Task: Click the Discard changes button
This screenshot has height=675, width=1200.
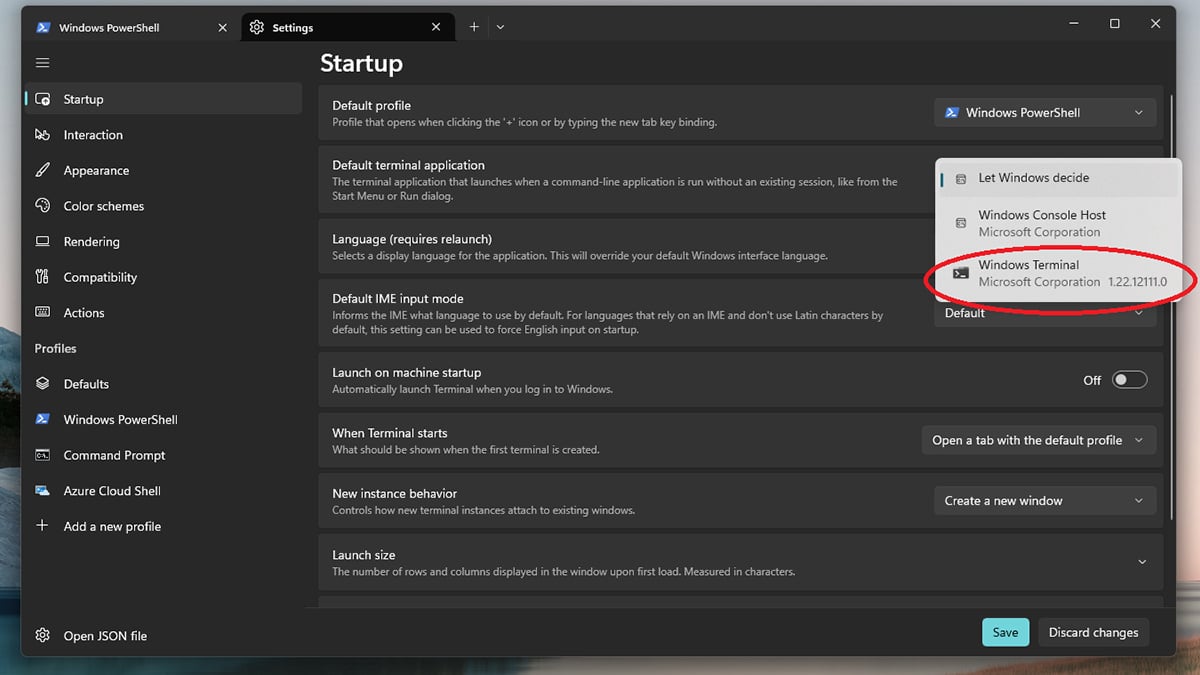Action: pyautogui.click(x=1093, y=632)
